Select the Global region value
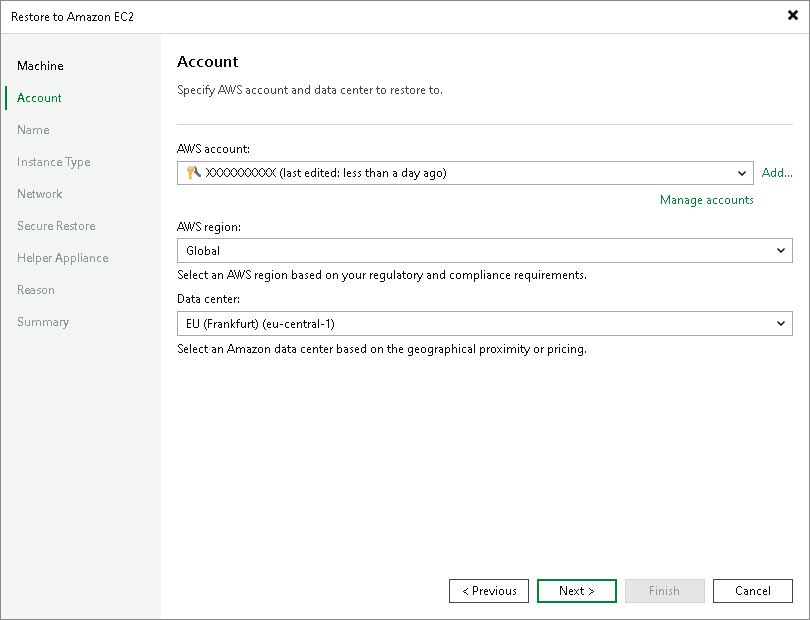 click(x=203, y=251)
